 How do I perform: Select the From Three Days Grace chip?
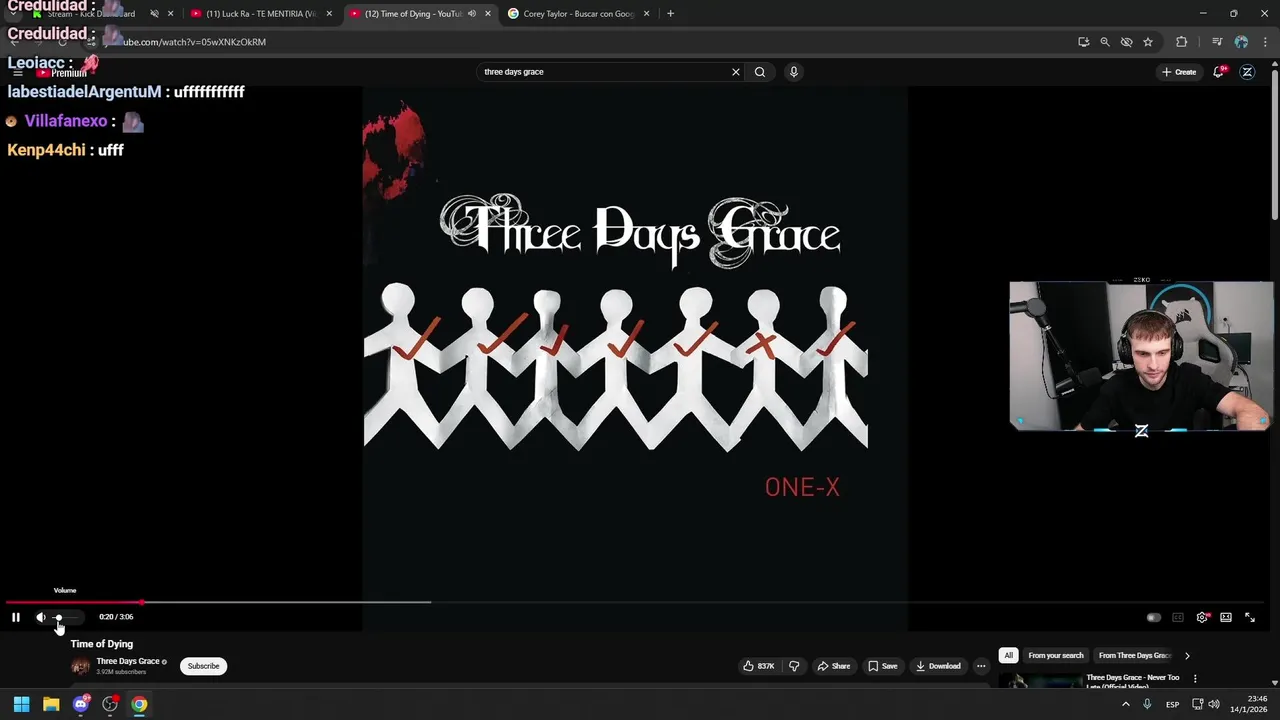(x=1134, y=656)
